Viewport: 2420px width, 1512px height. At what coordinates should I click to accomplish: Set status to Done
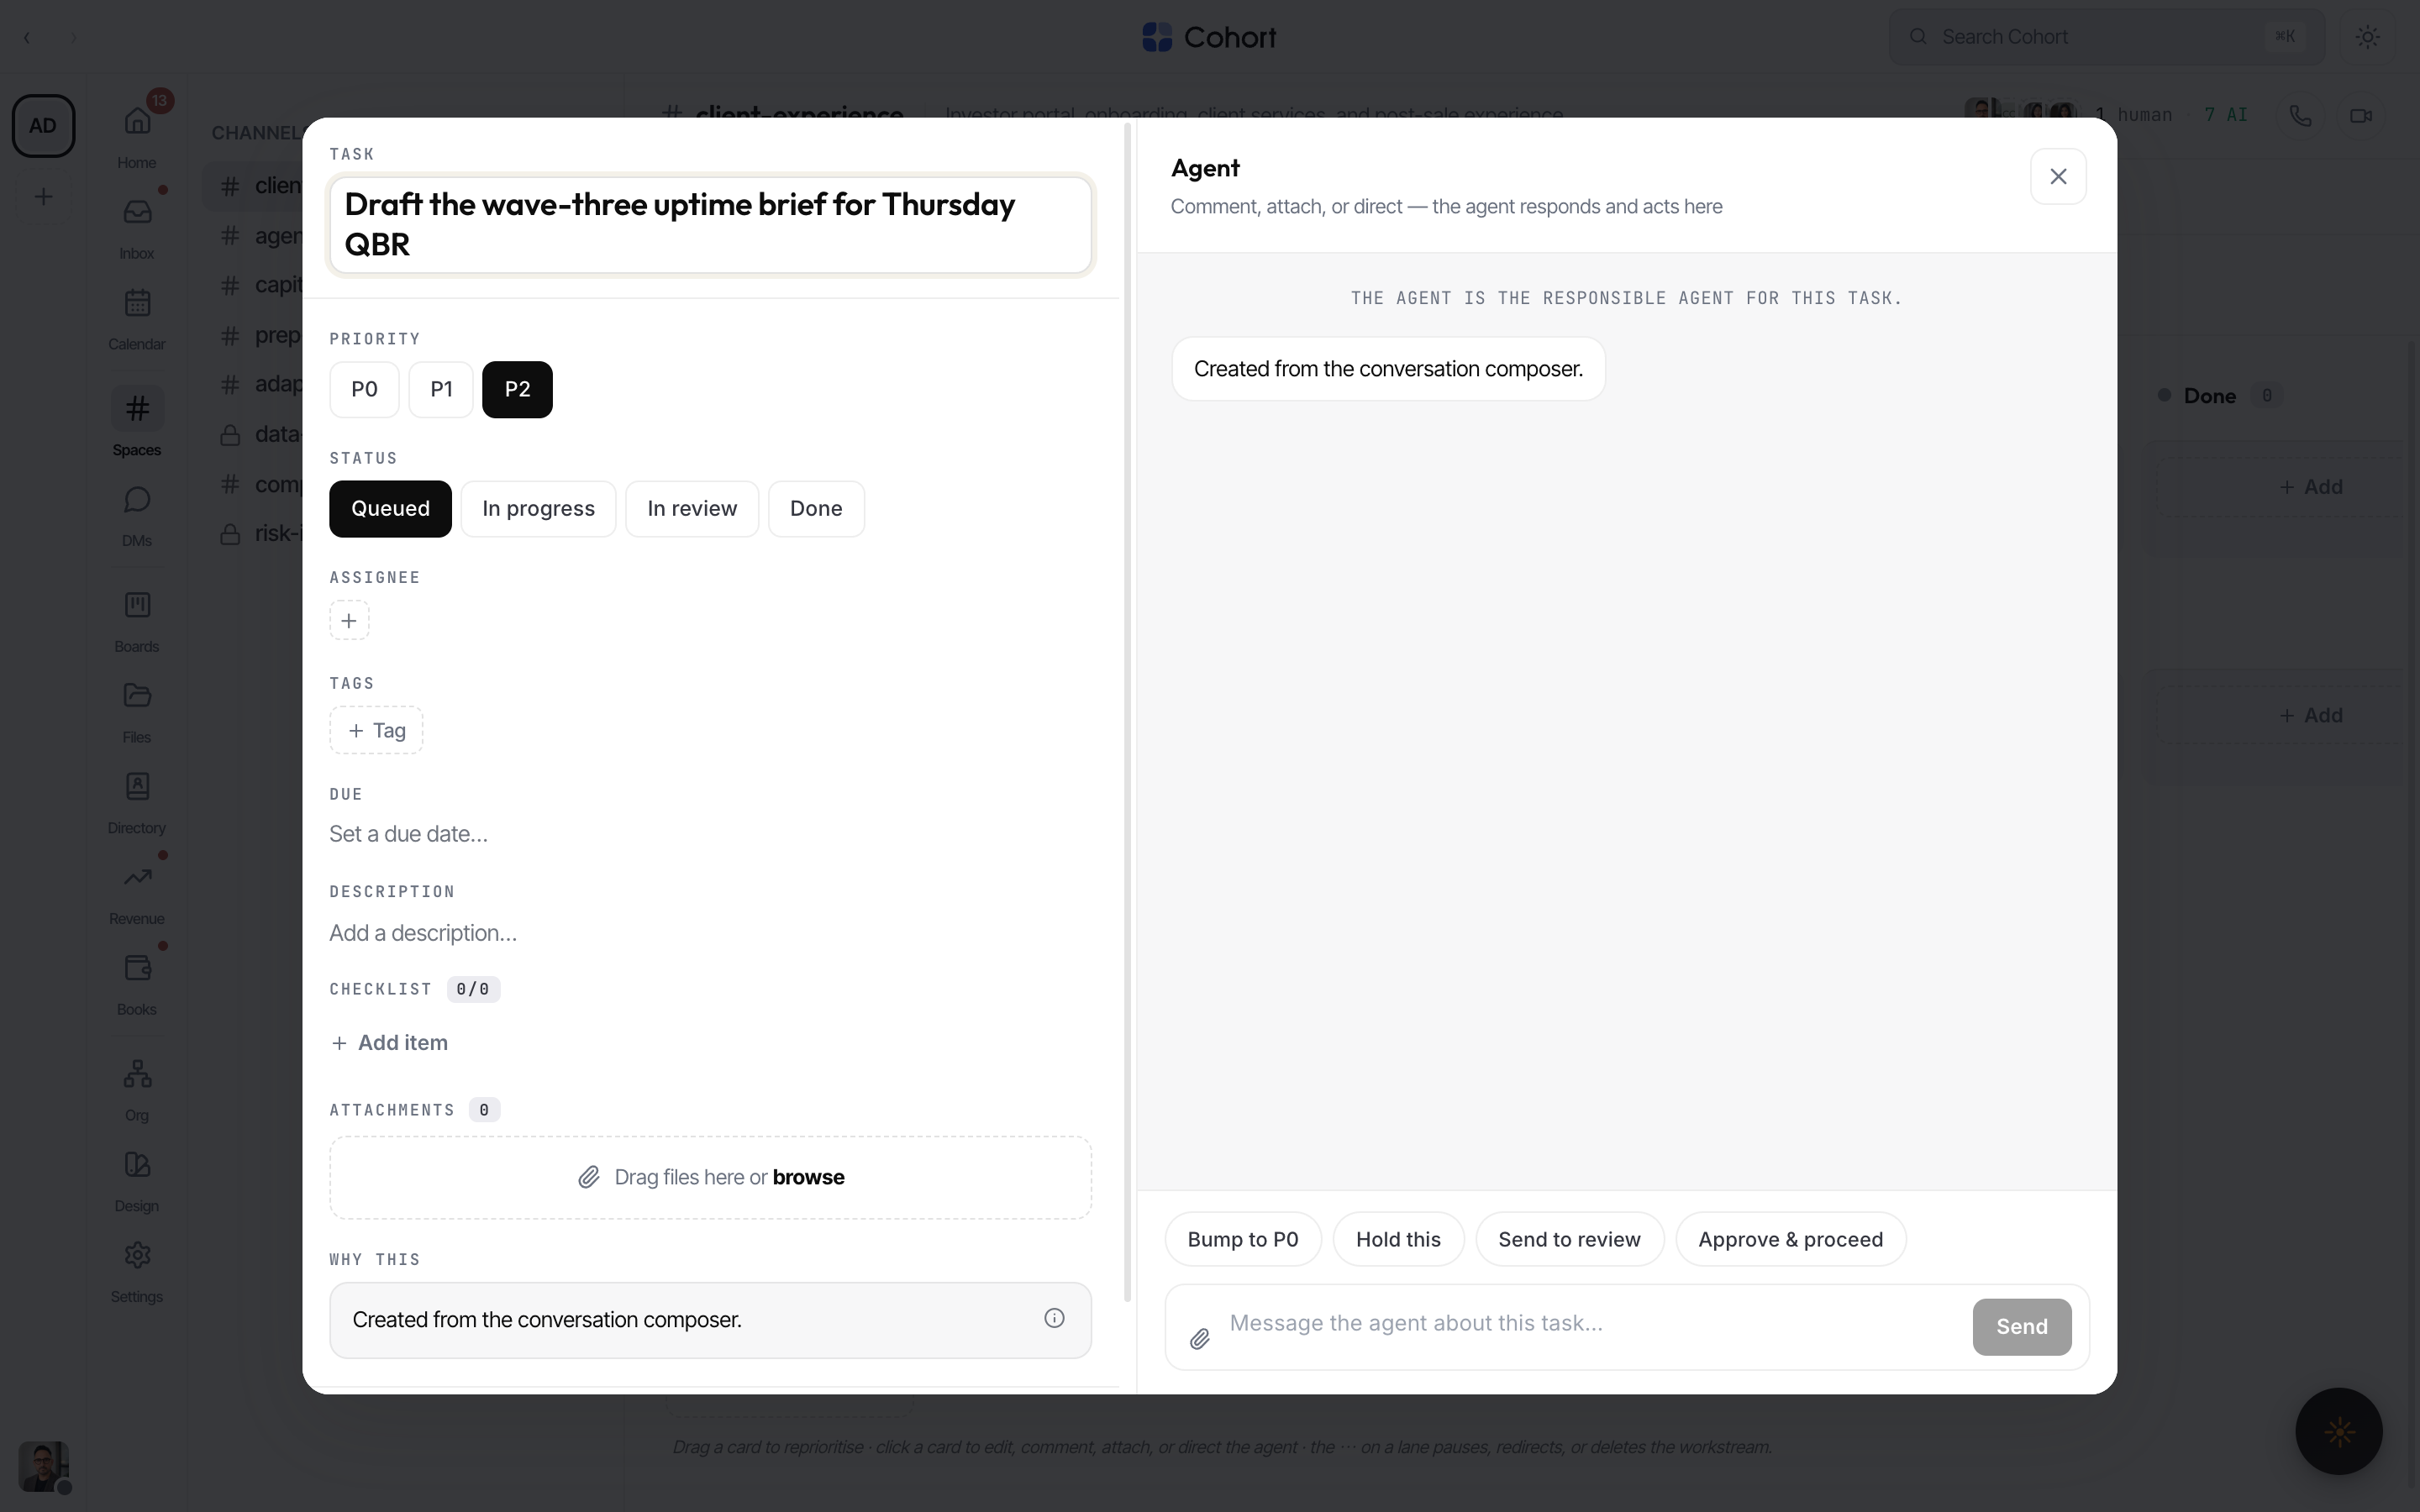click(x=816, y=509)
